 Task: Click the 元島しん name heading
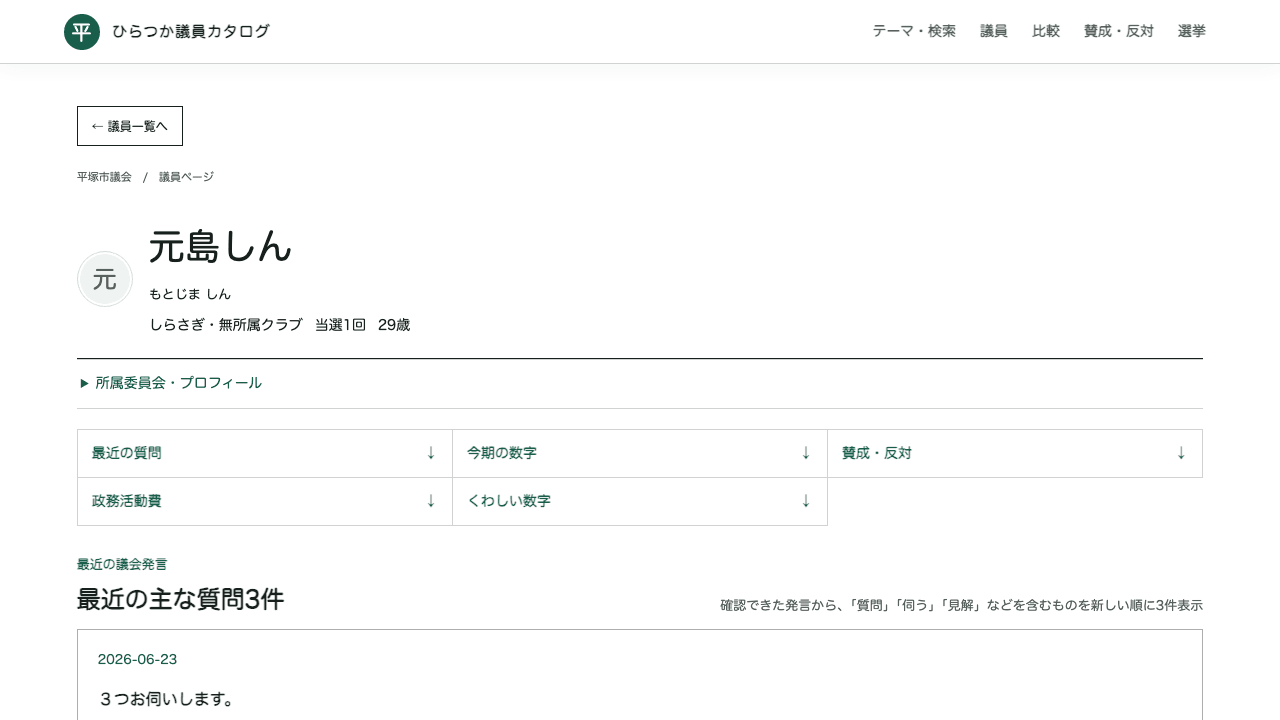[220, 246]
